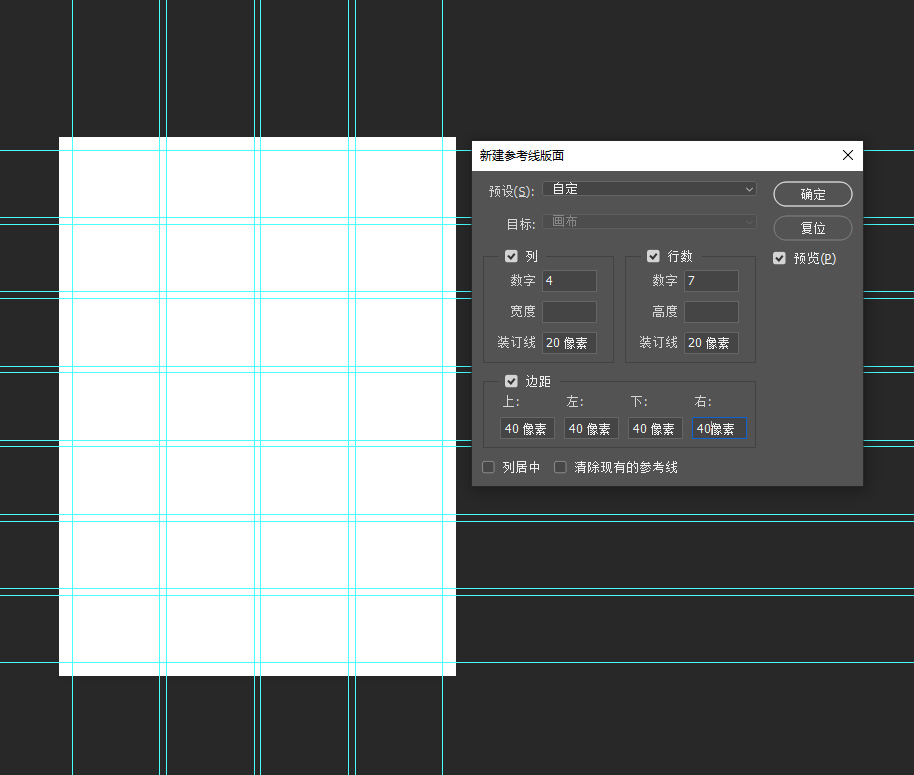The image size is (914, 775).
Task: Close the 新建参考线版面 dialog
Action: [847, 155]
